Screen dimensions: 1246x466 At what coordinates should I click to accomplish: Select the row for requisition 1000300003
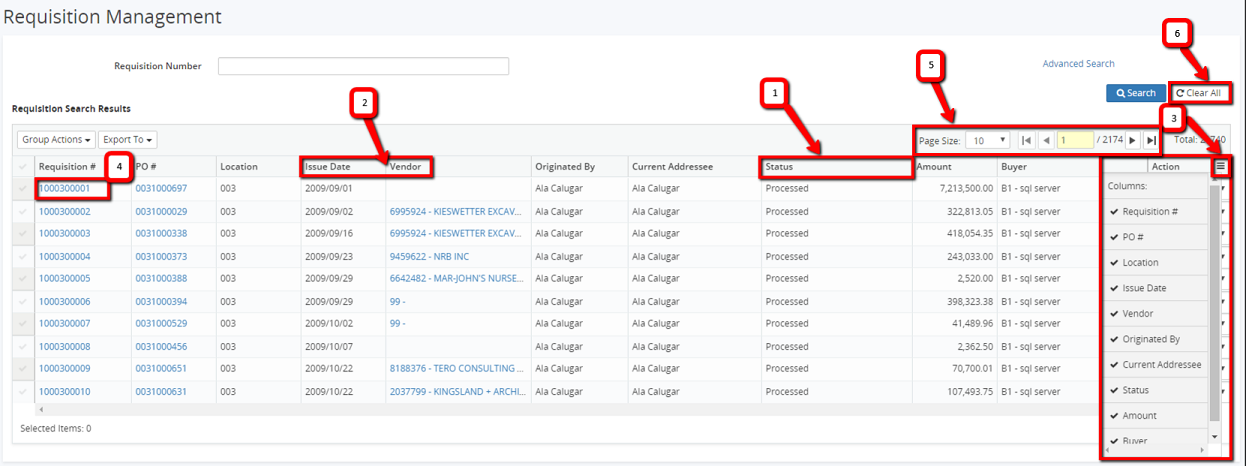point(24,233)
